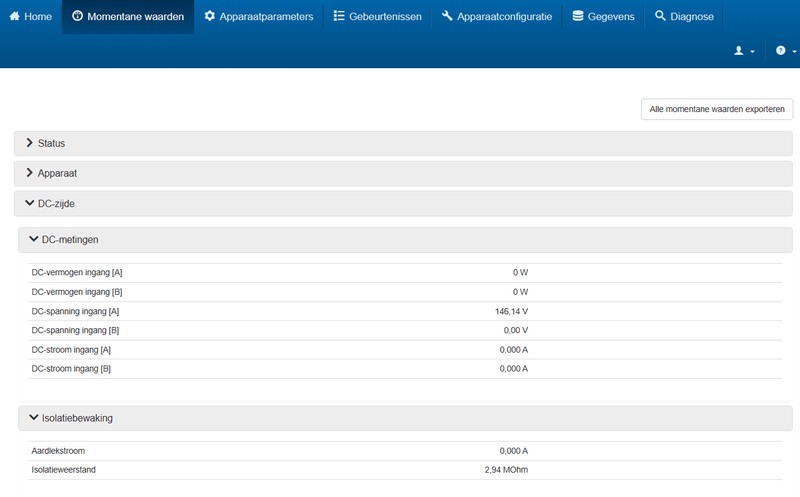Click the DC-zijde section heading text
The height and width of the screenshot is (497, 800).
(x=56, y=204)
